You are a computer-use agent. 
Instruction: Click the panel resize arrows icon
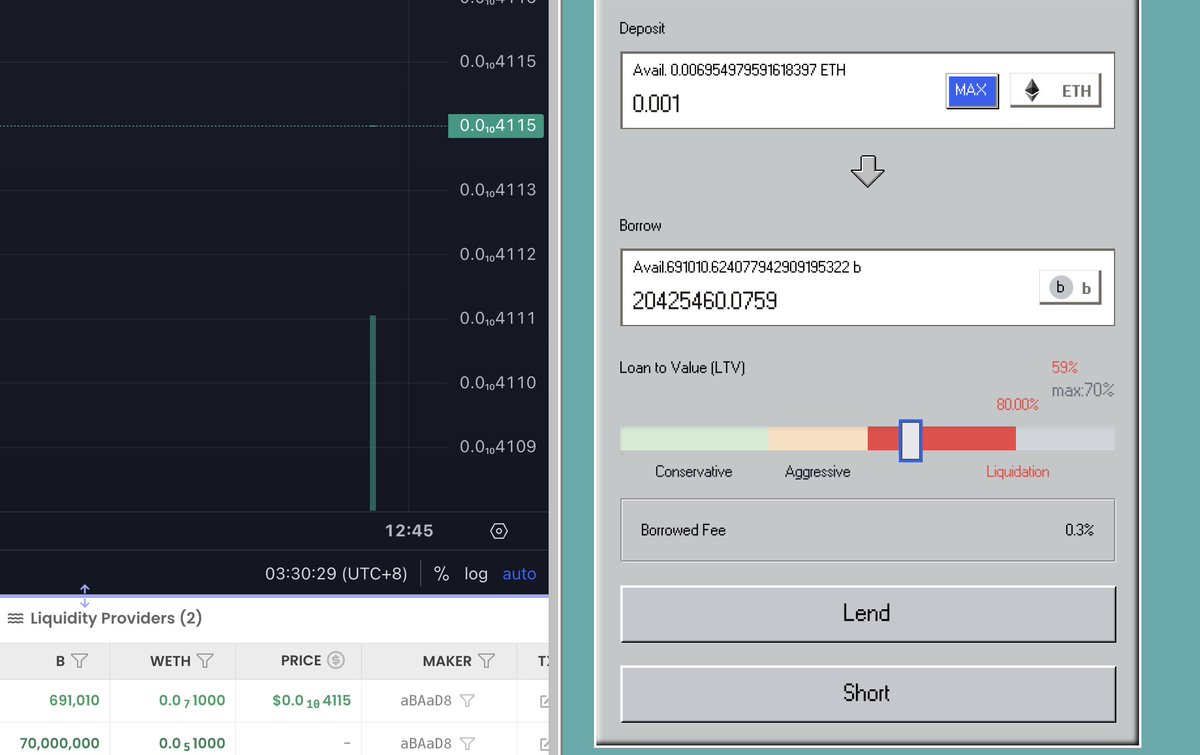click(85, 596)
